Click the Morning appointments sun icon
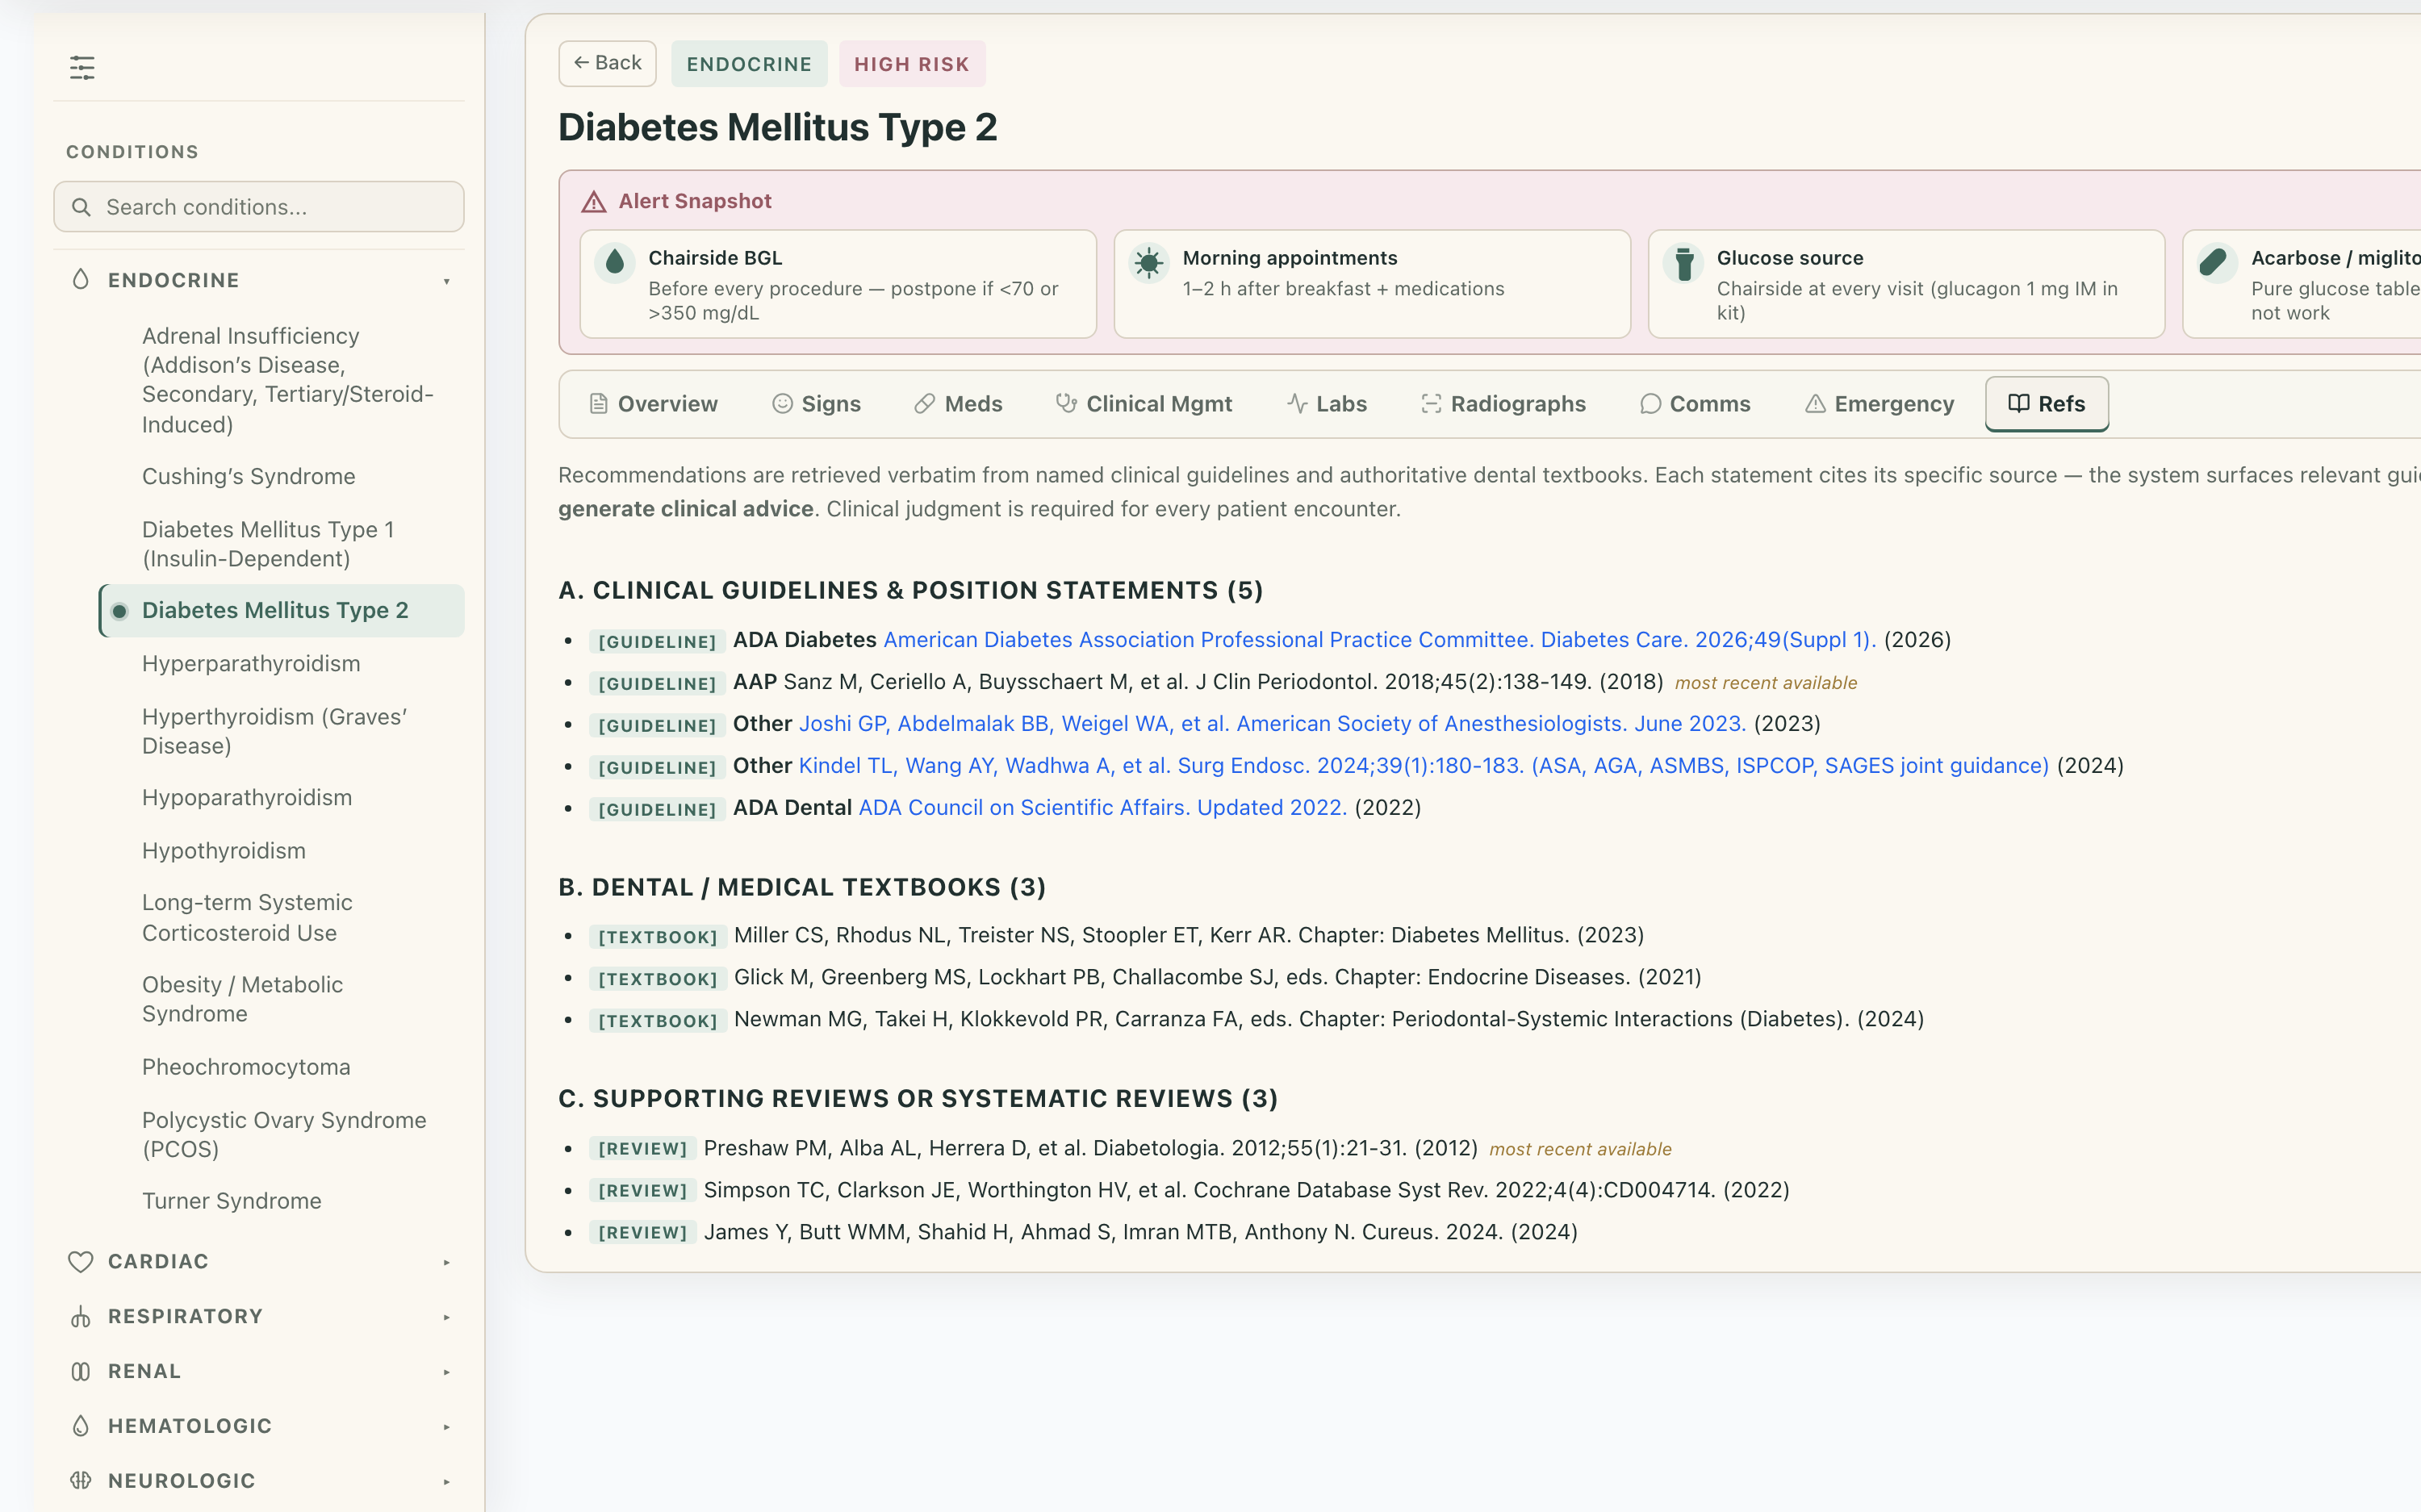The image size is (2421, 1512). pos(1149,262)
